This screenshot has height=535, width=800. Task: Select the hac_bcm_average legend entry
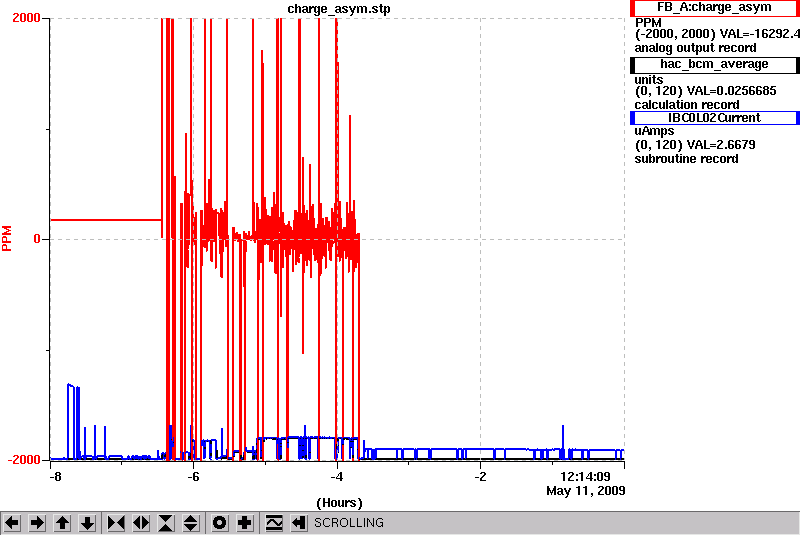715,64
